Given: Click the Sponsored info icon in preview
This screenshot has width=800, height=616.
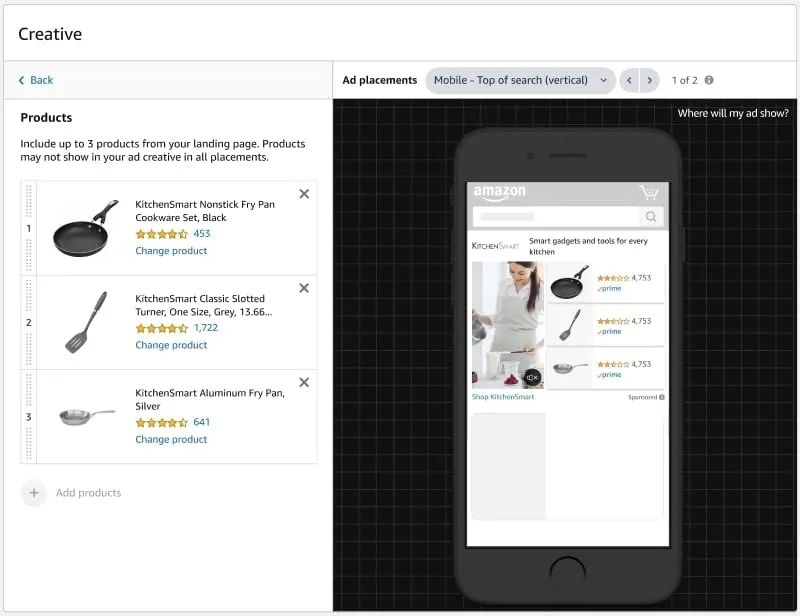Looking at the screenshot, I should 662,397.
